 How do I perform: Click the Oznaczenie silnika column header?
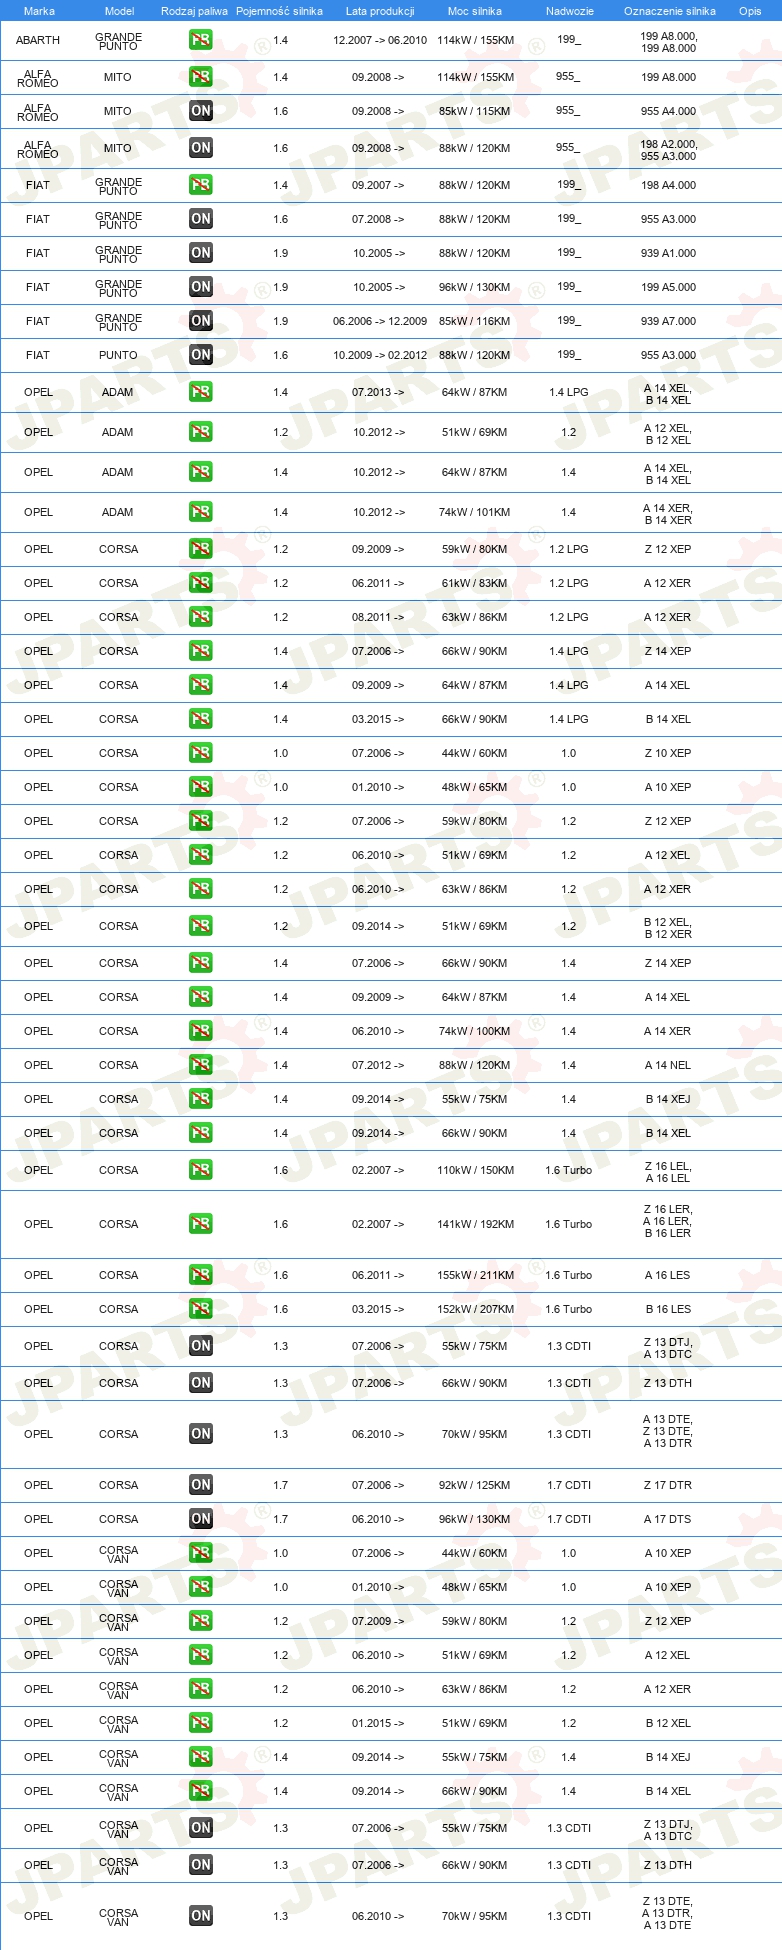670,11
